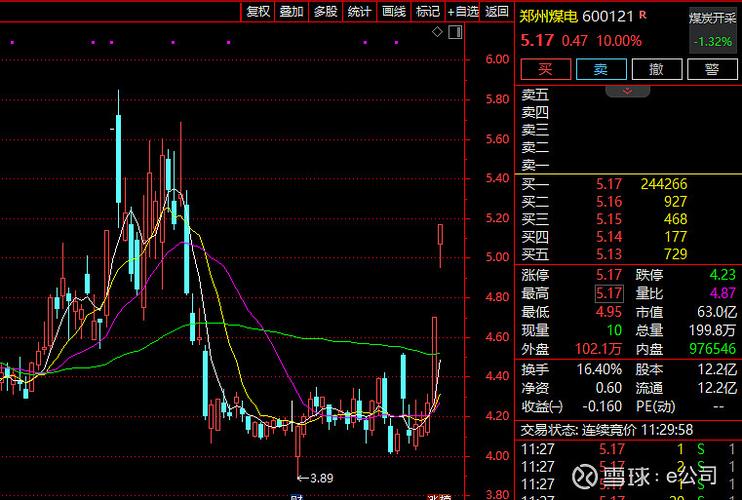Image resolution: width=742 pixels, height=500 pixels.
Task: Click the 最低 value 4.95
Action: point(609,312)
